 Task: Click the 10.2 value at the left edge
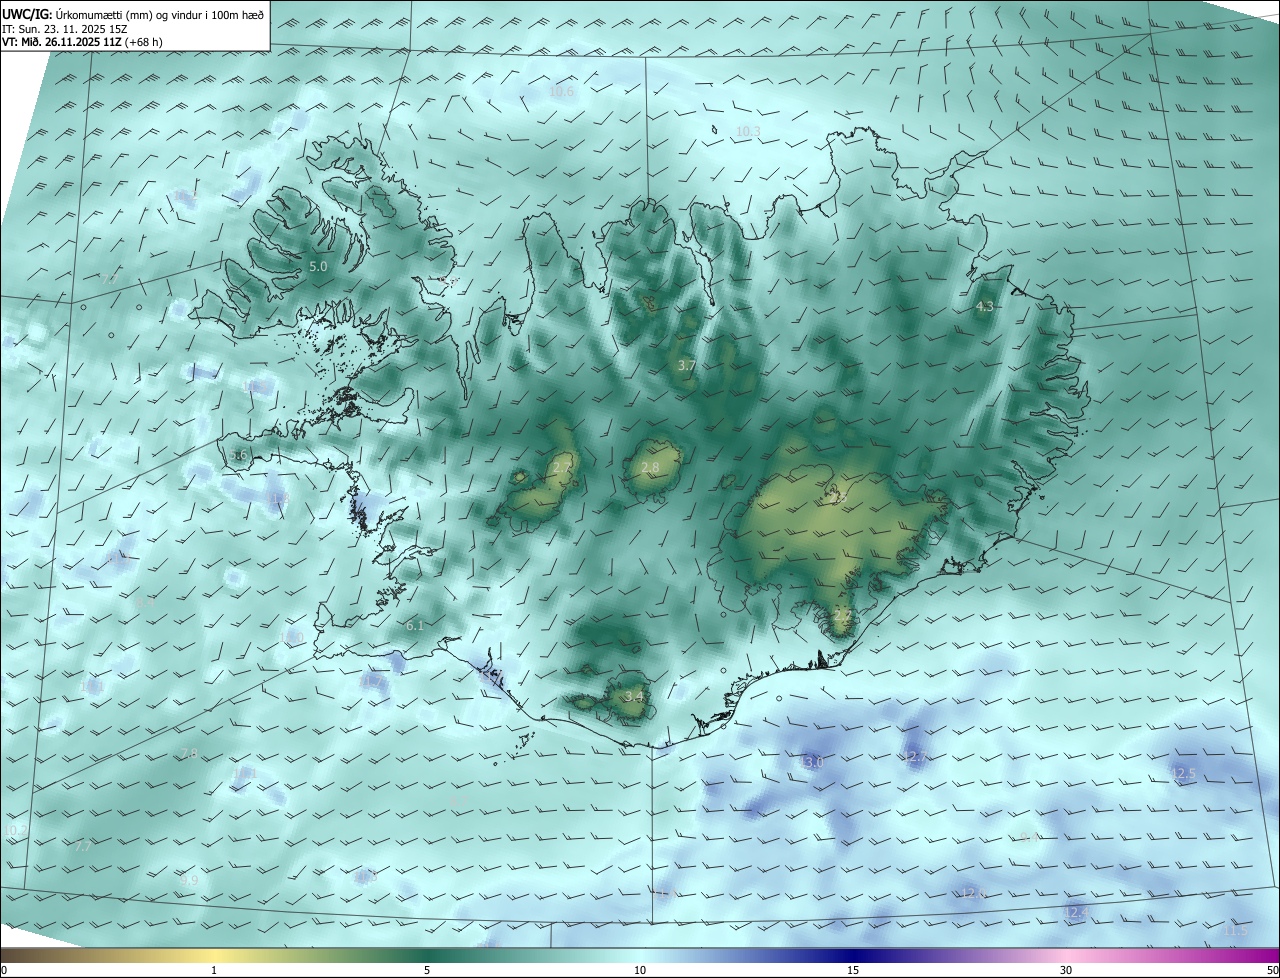tap(15, 830)
